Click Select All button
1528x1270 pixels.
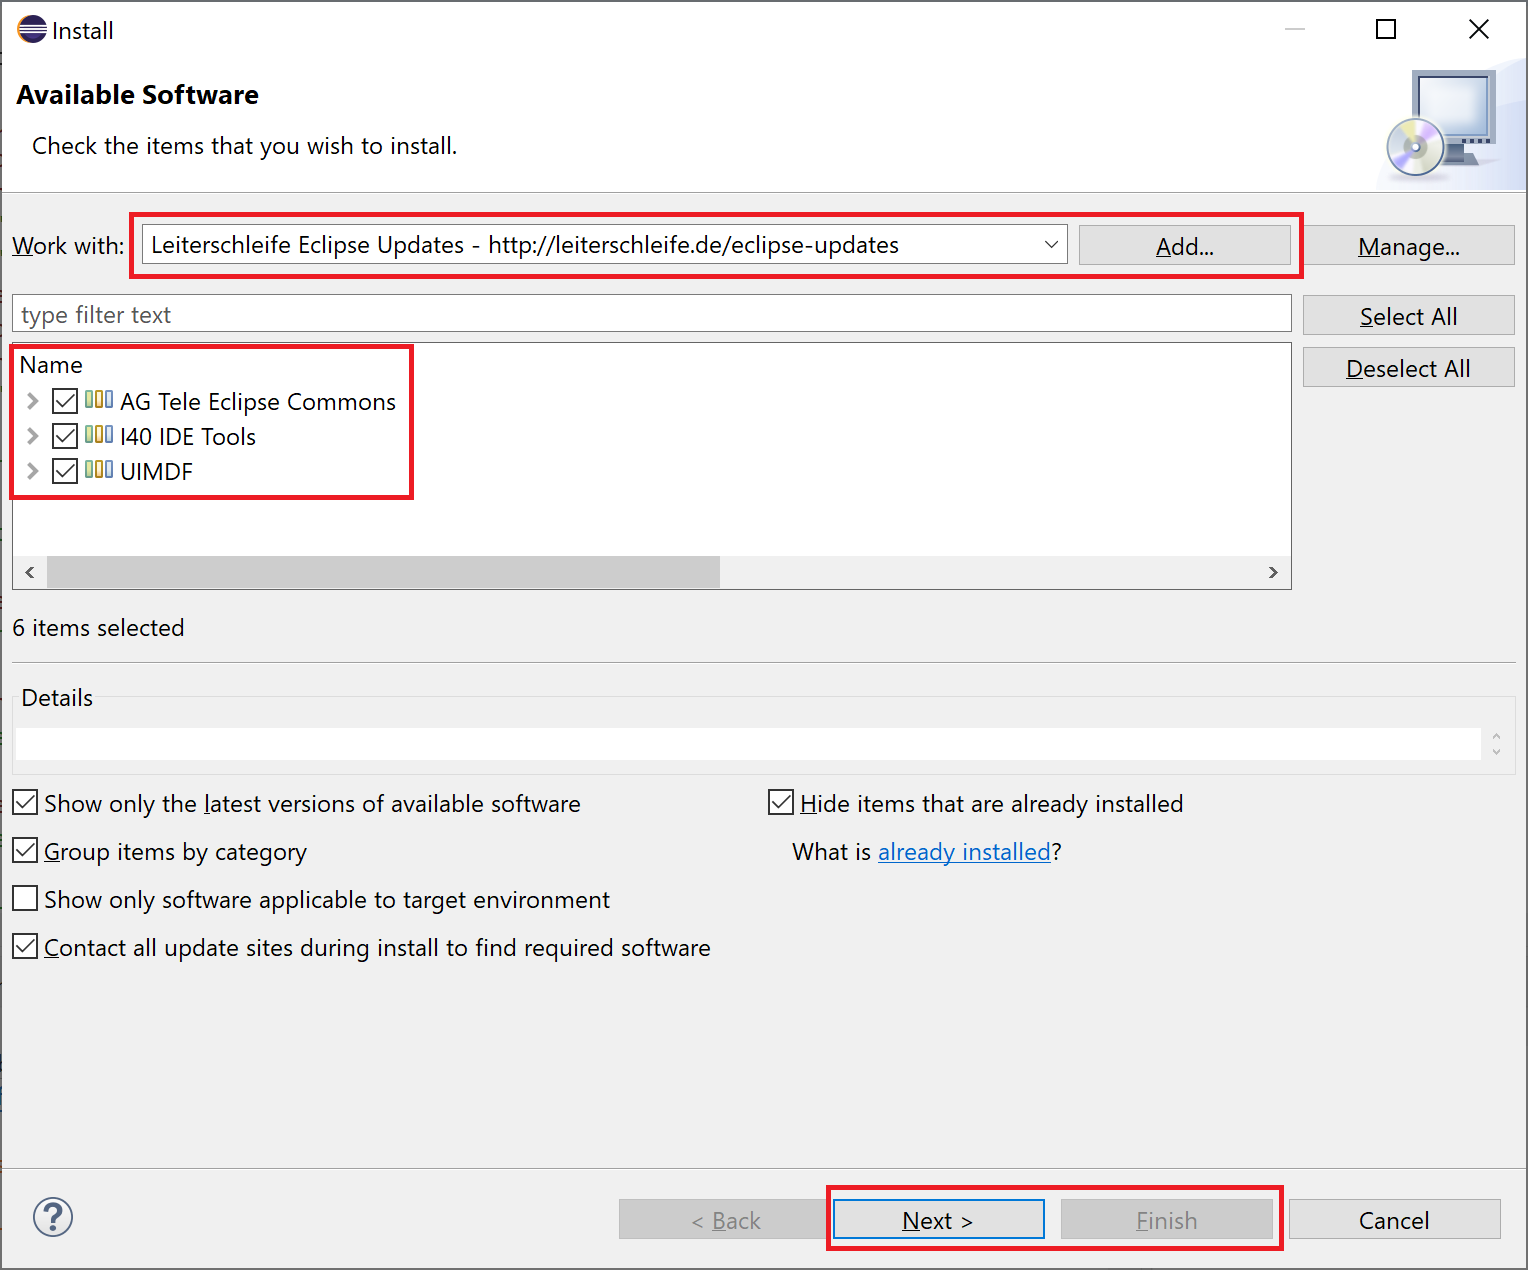point(1408,316)
